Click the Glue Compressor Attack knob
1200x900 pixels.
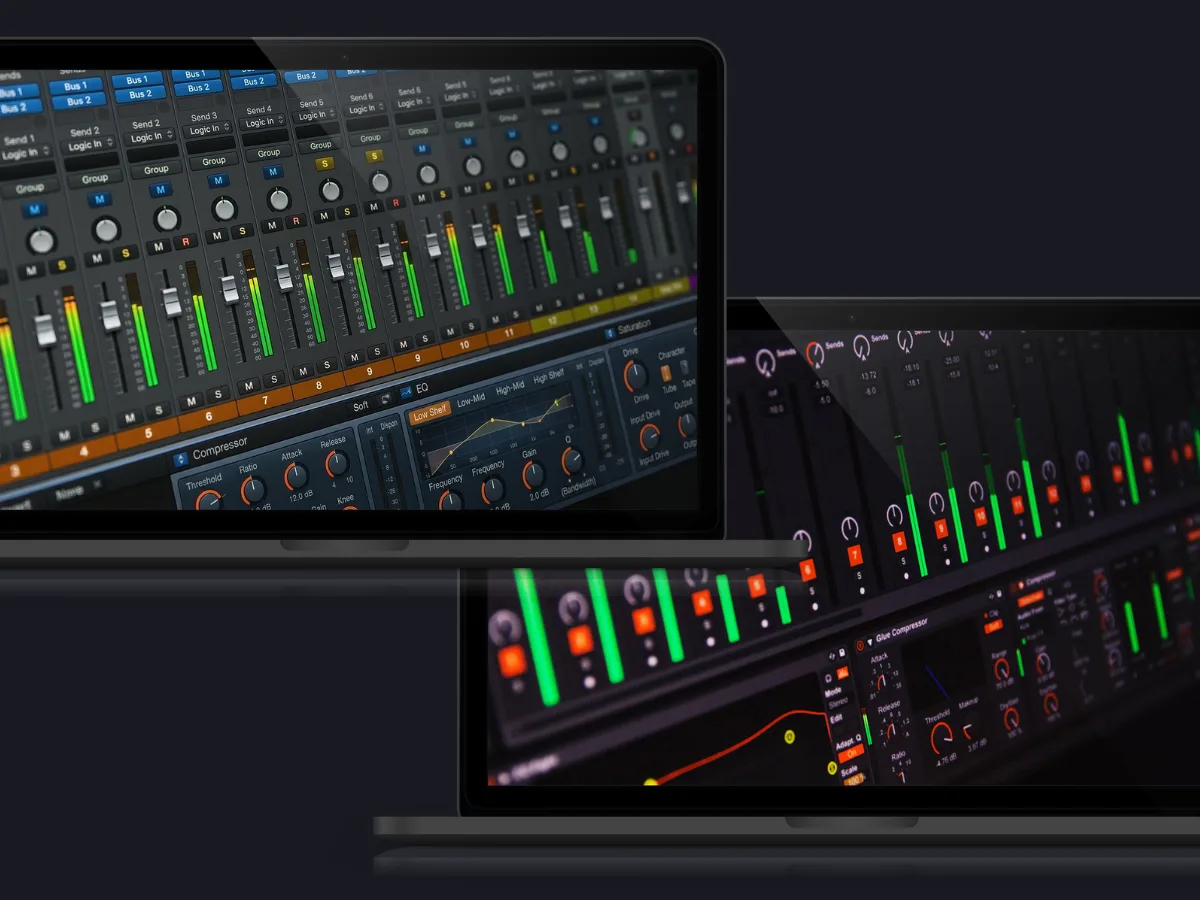pyautogui.click(x=880, y=684)
